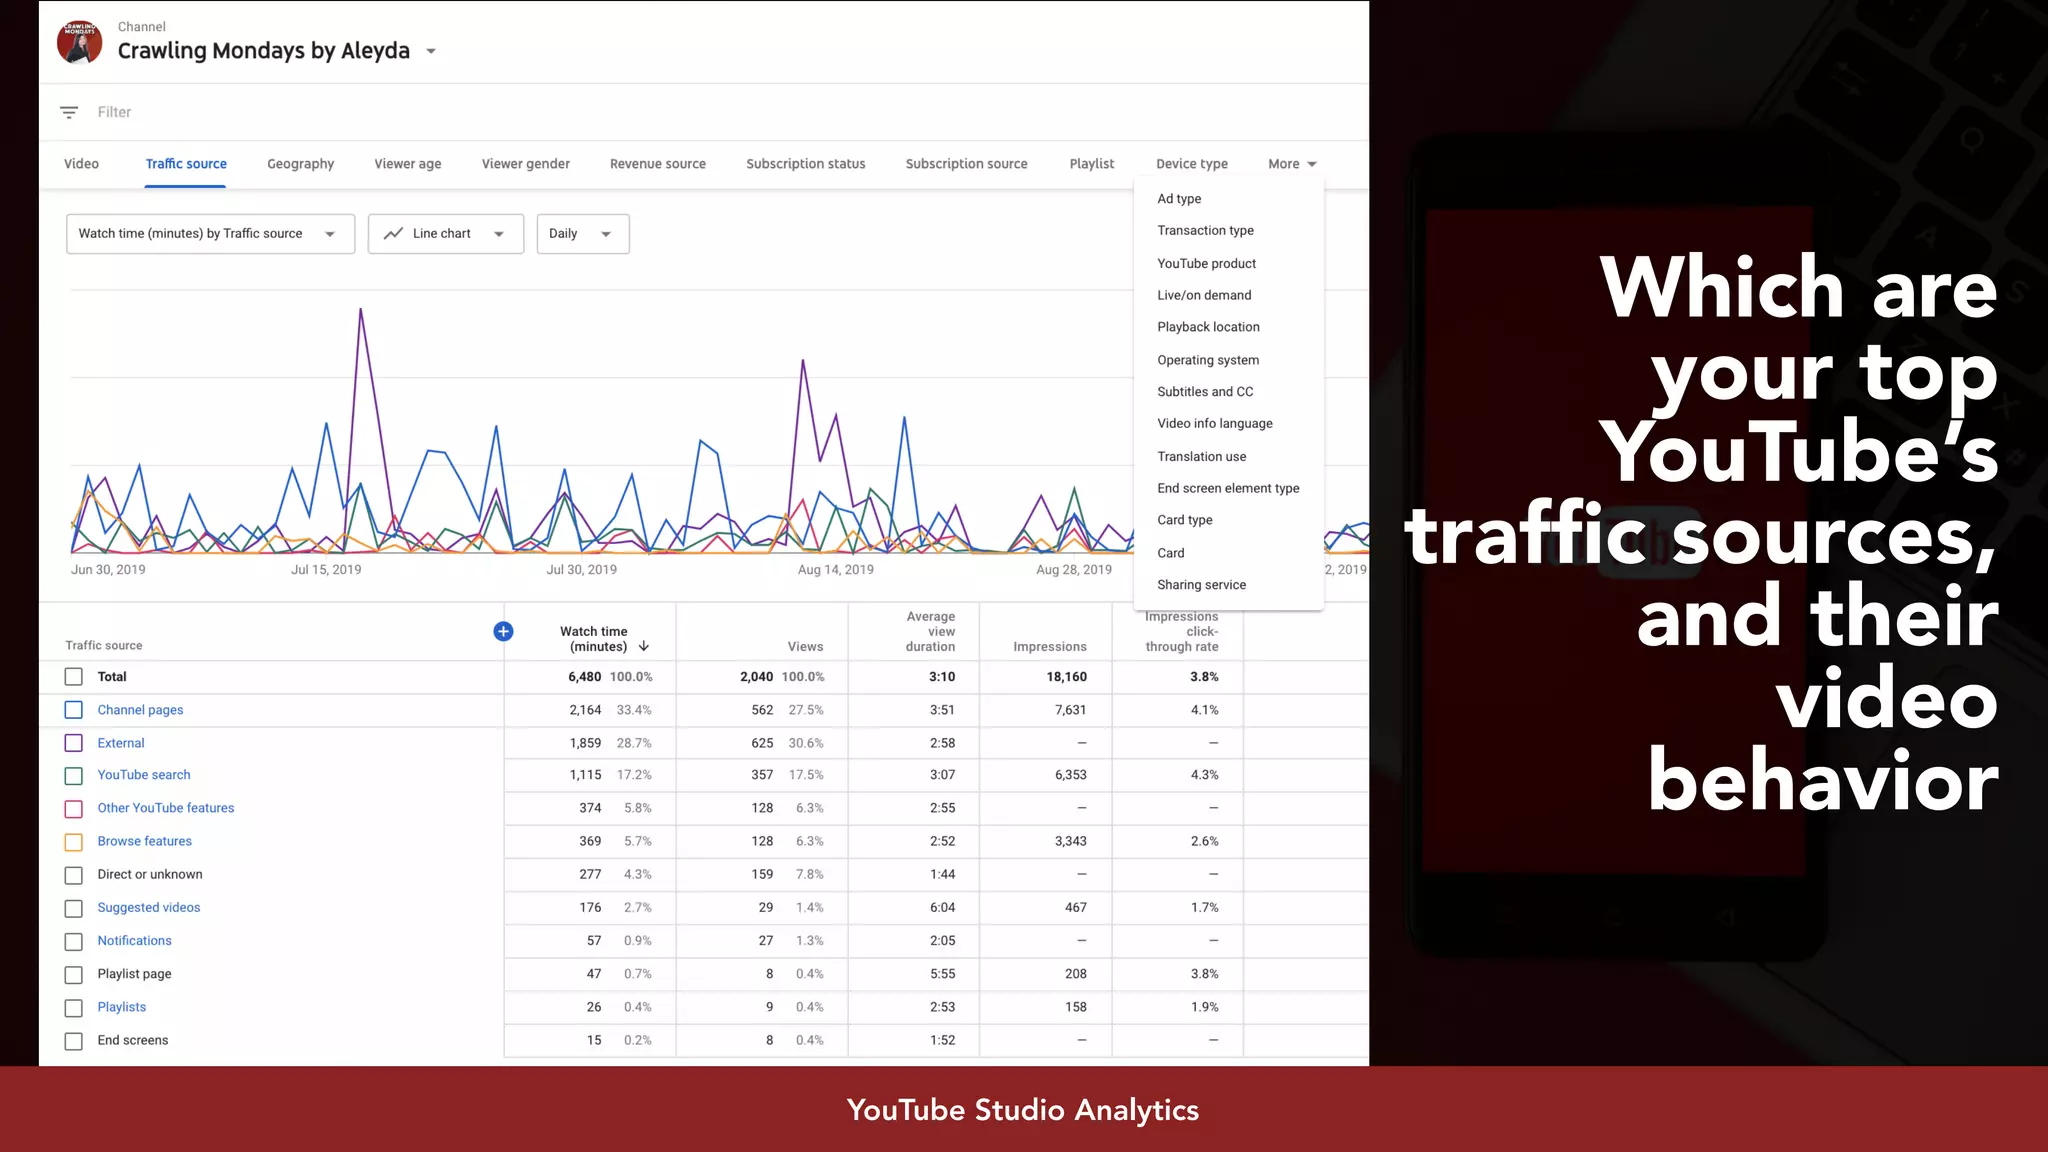
Task: Sort by the Impressions column header
Action: (1049, 647)
